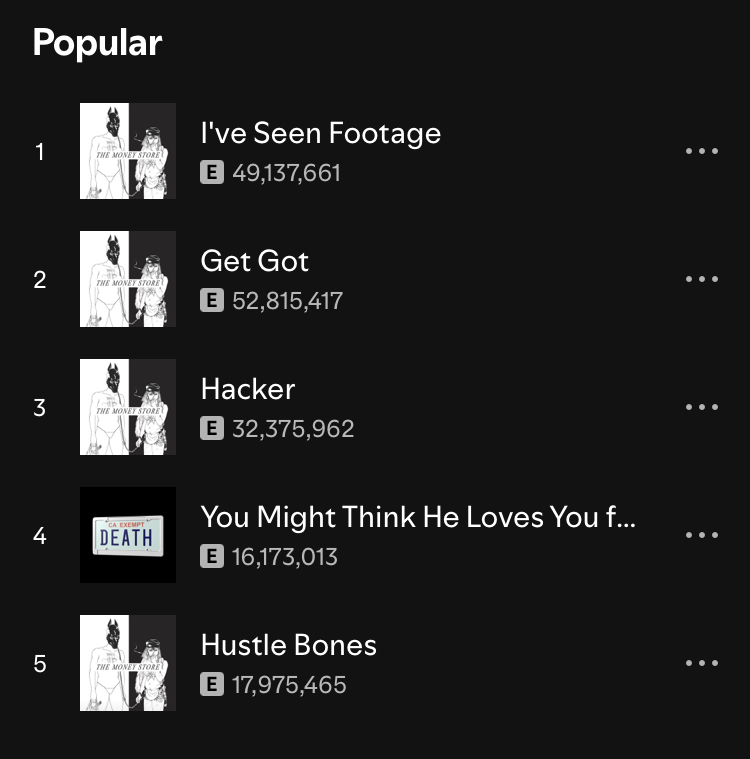Click the album art beside Hustle Bones
This screenshot has height=759, width=750.
tap(128, 663)
